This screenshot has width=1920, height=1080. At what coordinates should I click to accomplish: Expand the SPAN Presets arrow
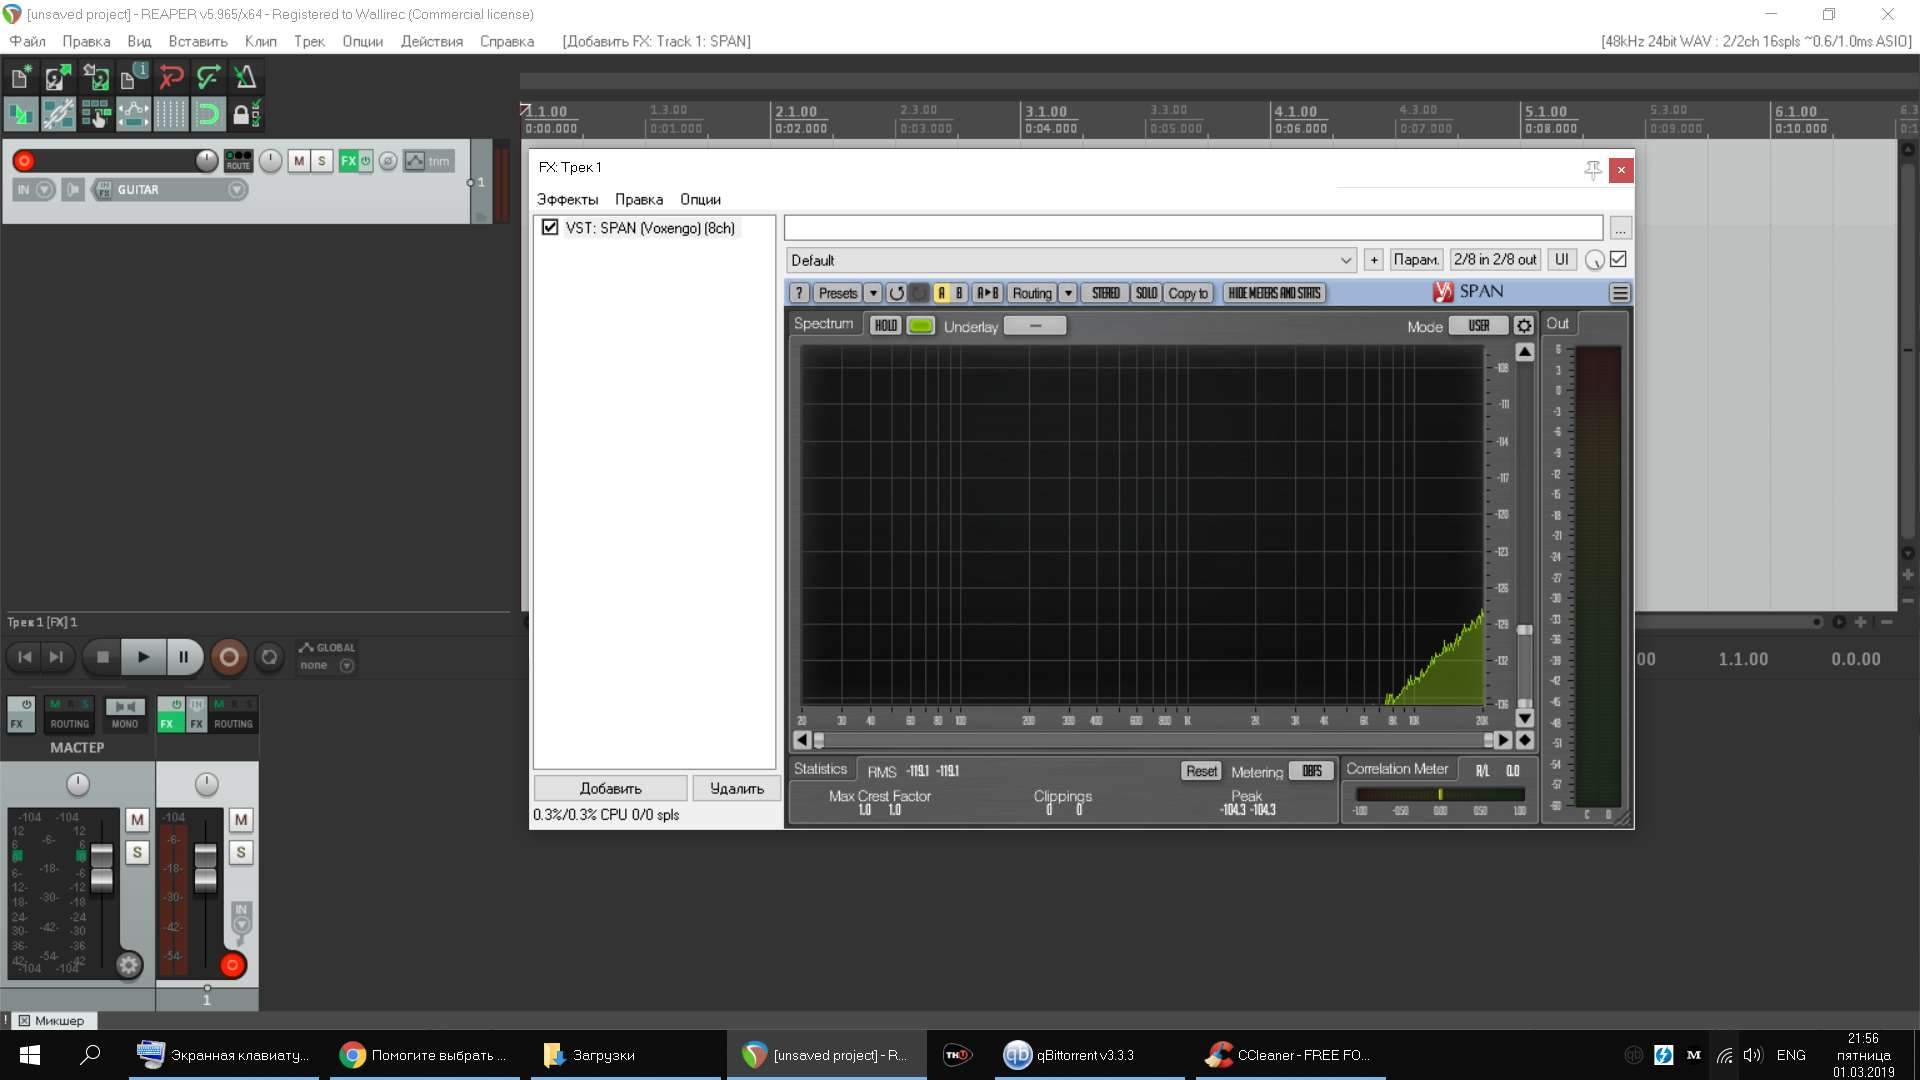coord(873,293)
